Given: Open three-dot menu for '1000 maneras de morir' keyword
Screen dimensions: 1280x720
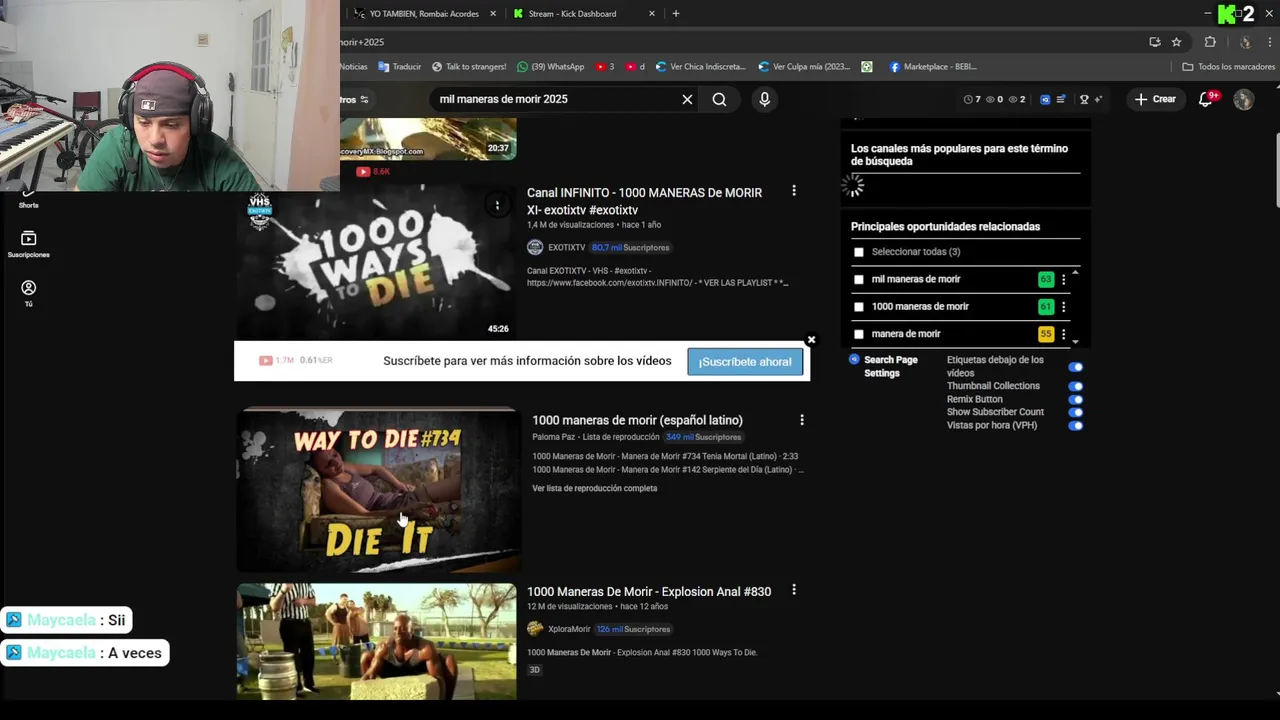Looking at the screenshot, I should pos(1063,307).
